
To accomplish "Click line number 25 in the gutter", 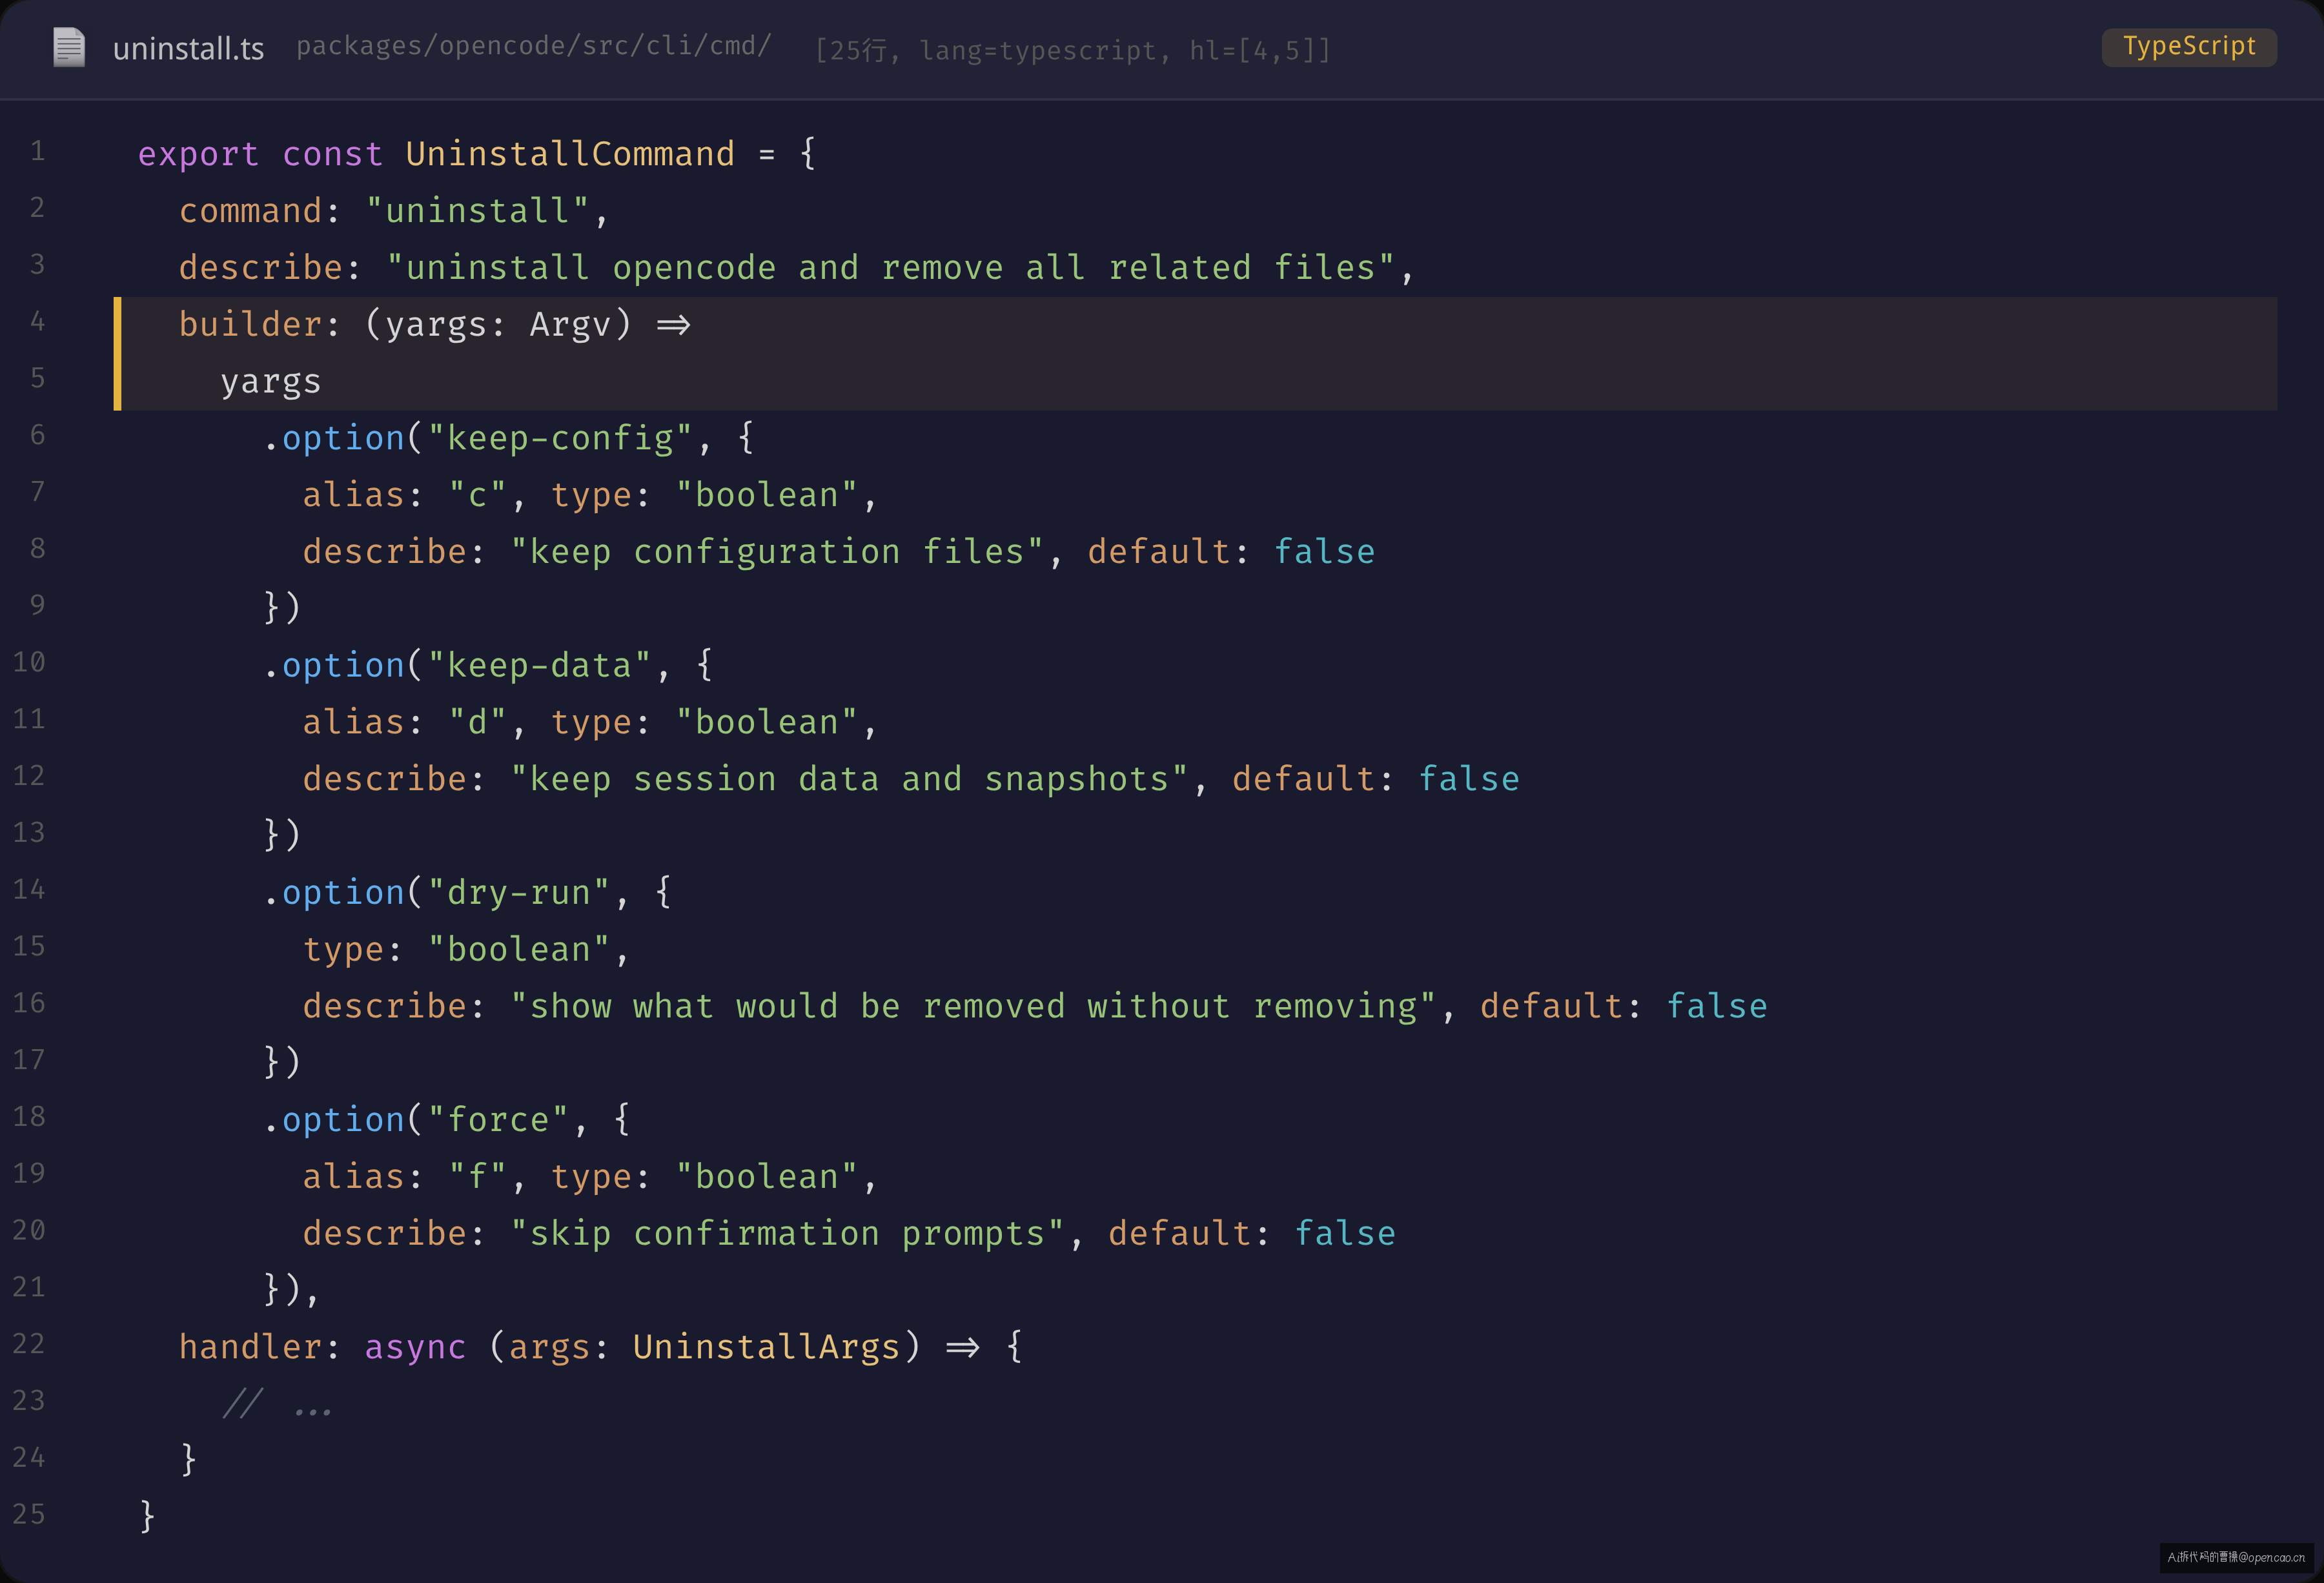I will coord(29,1514).
